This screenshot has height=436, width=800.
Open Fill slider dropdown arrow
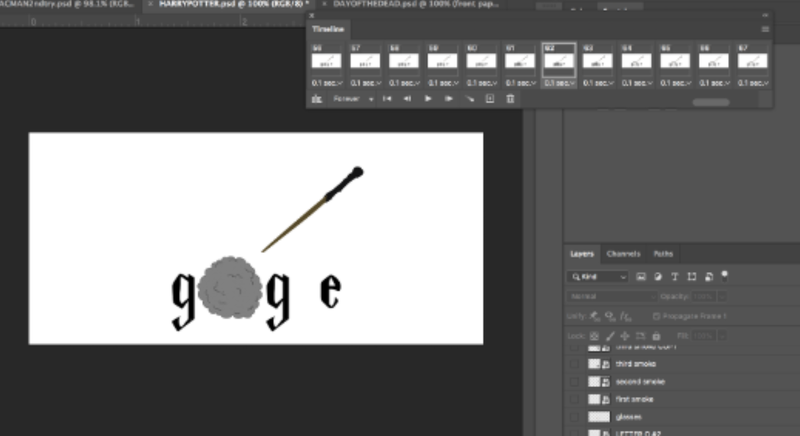(x=722, y=336)
